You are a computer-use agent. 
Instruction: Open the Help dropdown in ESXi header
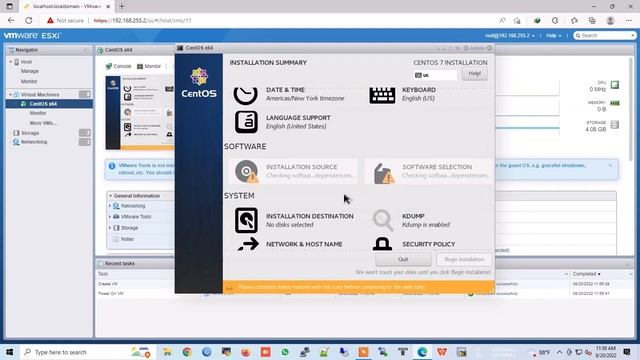coord(553,36)
